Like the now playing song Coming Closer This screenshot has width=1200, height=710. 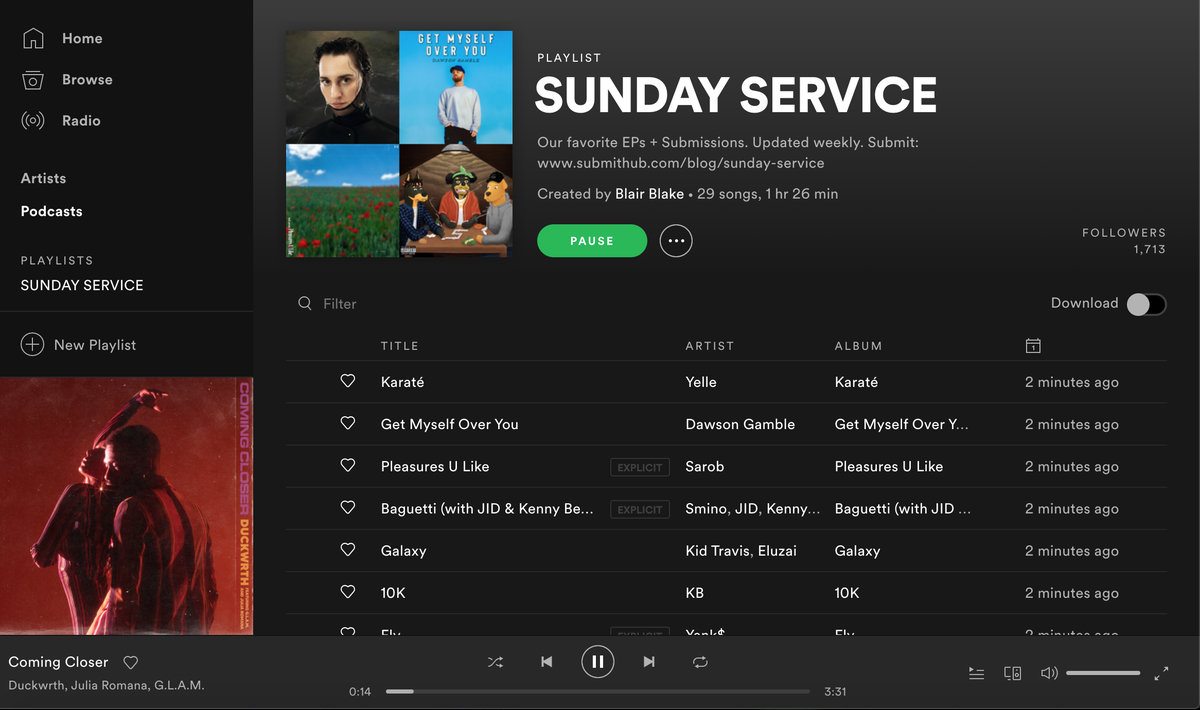[130, 662]
